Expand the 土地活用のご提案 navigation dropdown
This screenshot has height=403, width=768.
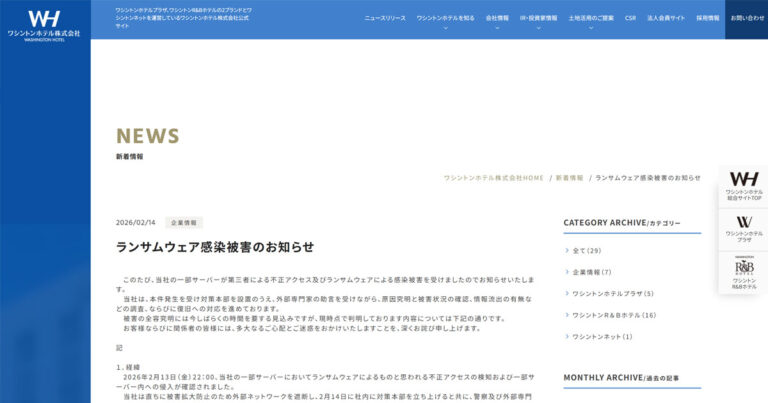click(590, 28)
